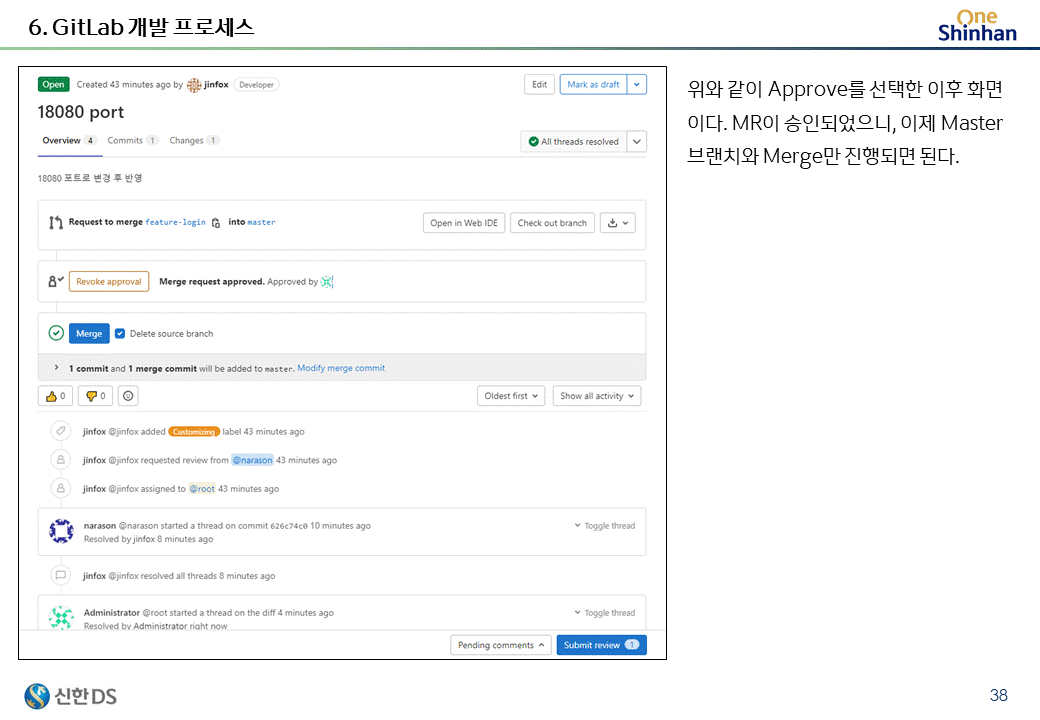Click the green check circle next to Merge
This screenshot has width=1040, height=720.
pyautogui.click(x=56, y=333)
